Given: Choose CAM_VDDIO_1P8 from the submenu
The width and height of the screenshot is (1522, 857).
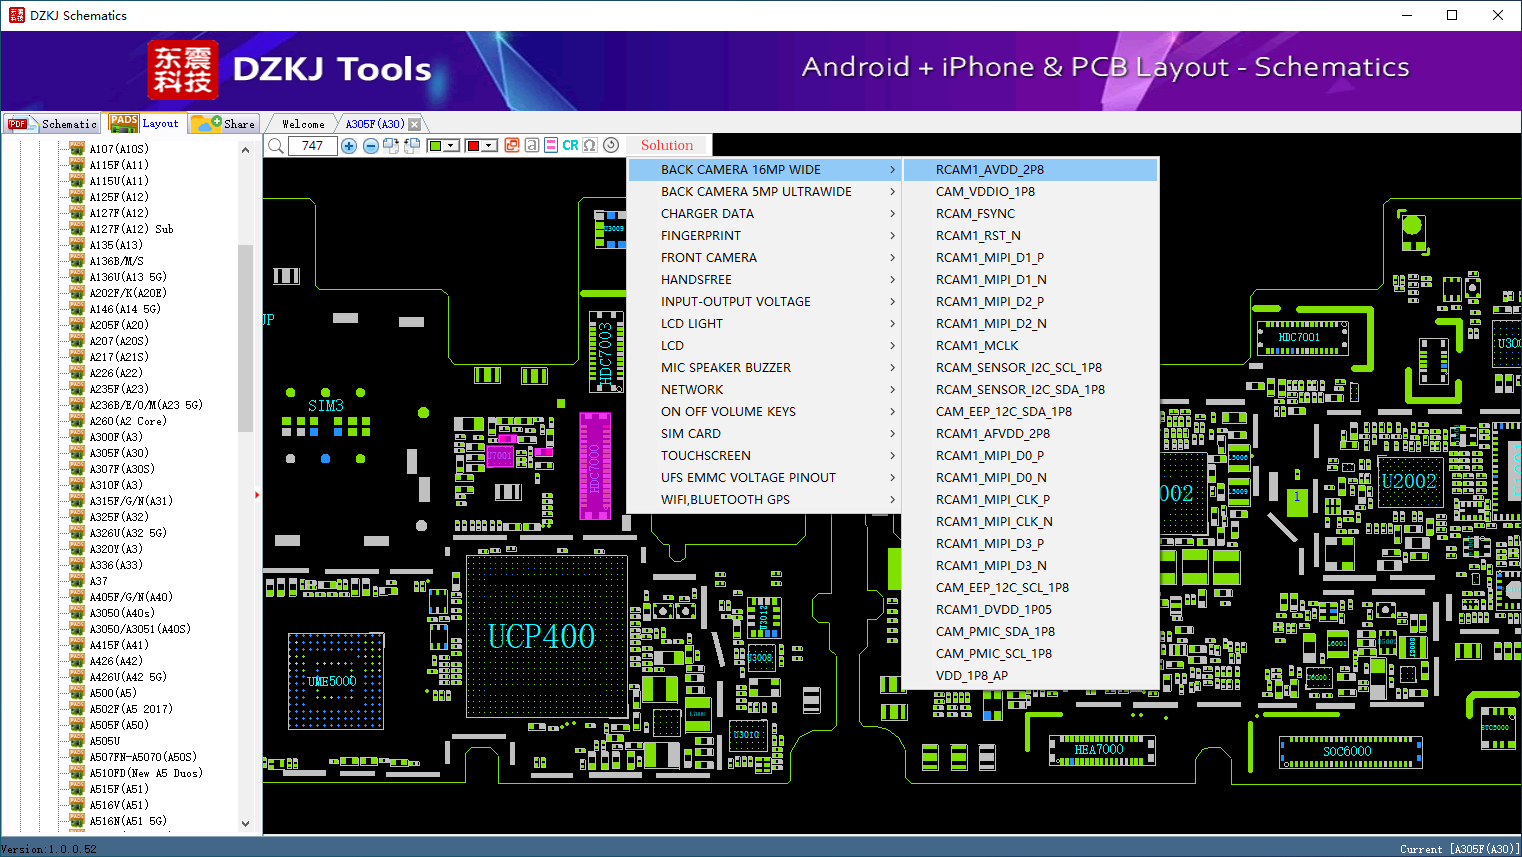Looking at the screenshot, I should 1030,192.
